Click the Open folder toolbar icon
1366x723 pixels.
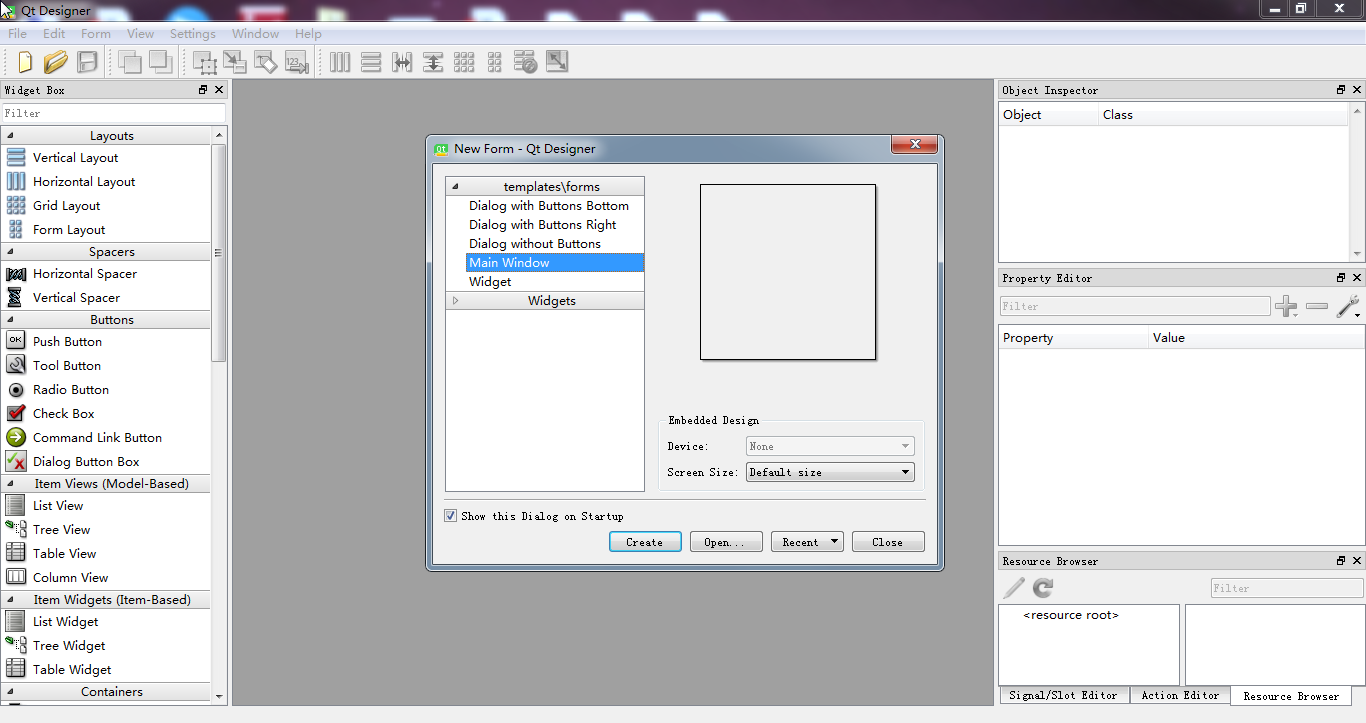pyautogui.click(x=56, y=62)
